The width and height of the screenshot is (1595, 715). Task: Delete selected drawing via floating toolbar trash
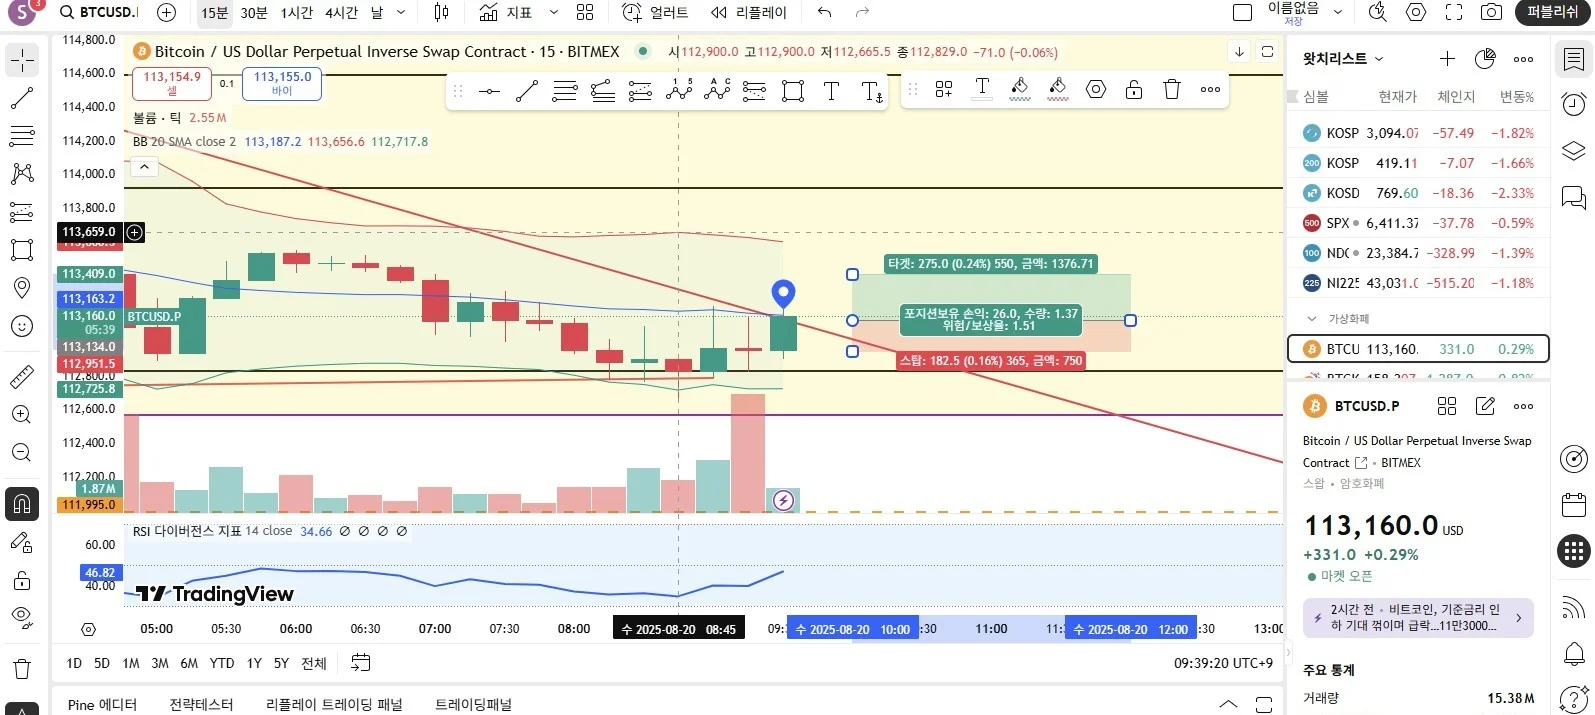[x=1172, y=90]
